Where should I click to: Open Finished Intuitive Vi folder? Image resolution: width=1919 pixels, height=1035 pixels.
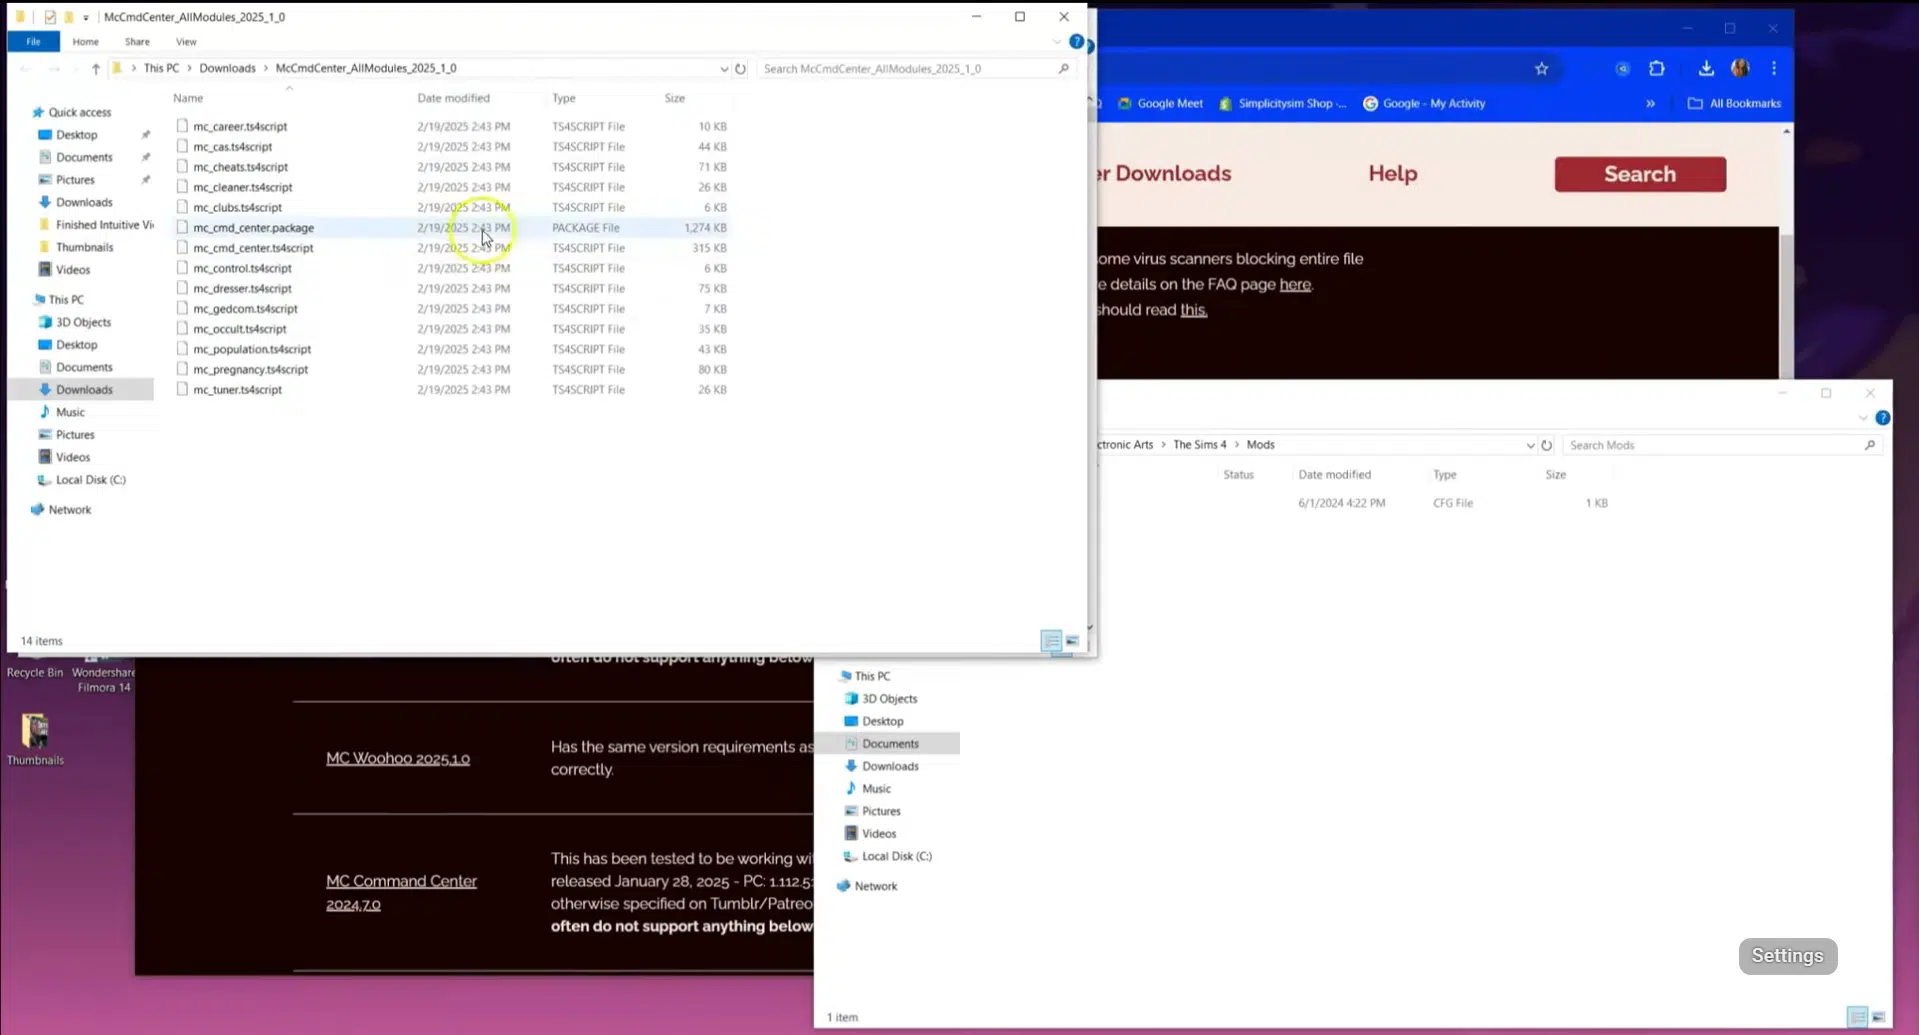[x=104, y=224]
